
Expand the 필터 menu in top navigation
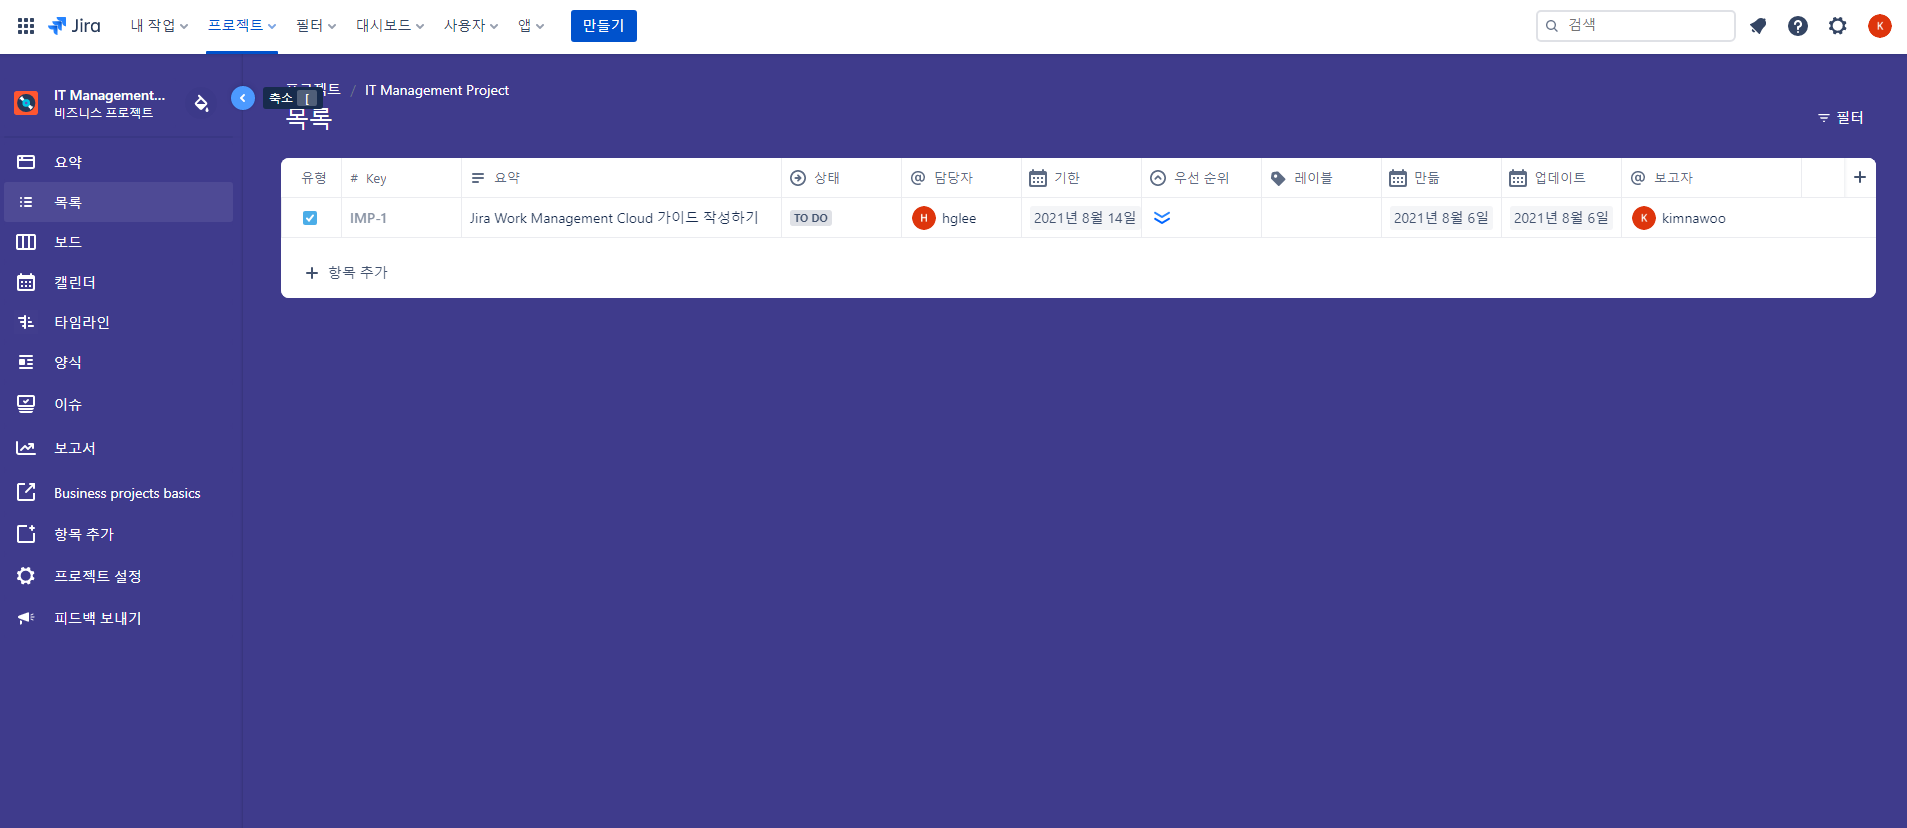coord(316,26)
